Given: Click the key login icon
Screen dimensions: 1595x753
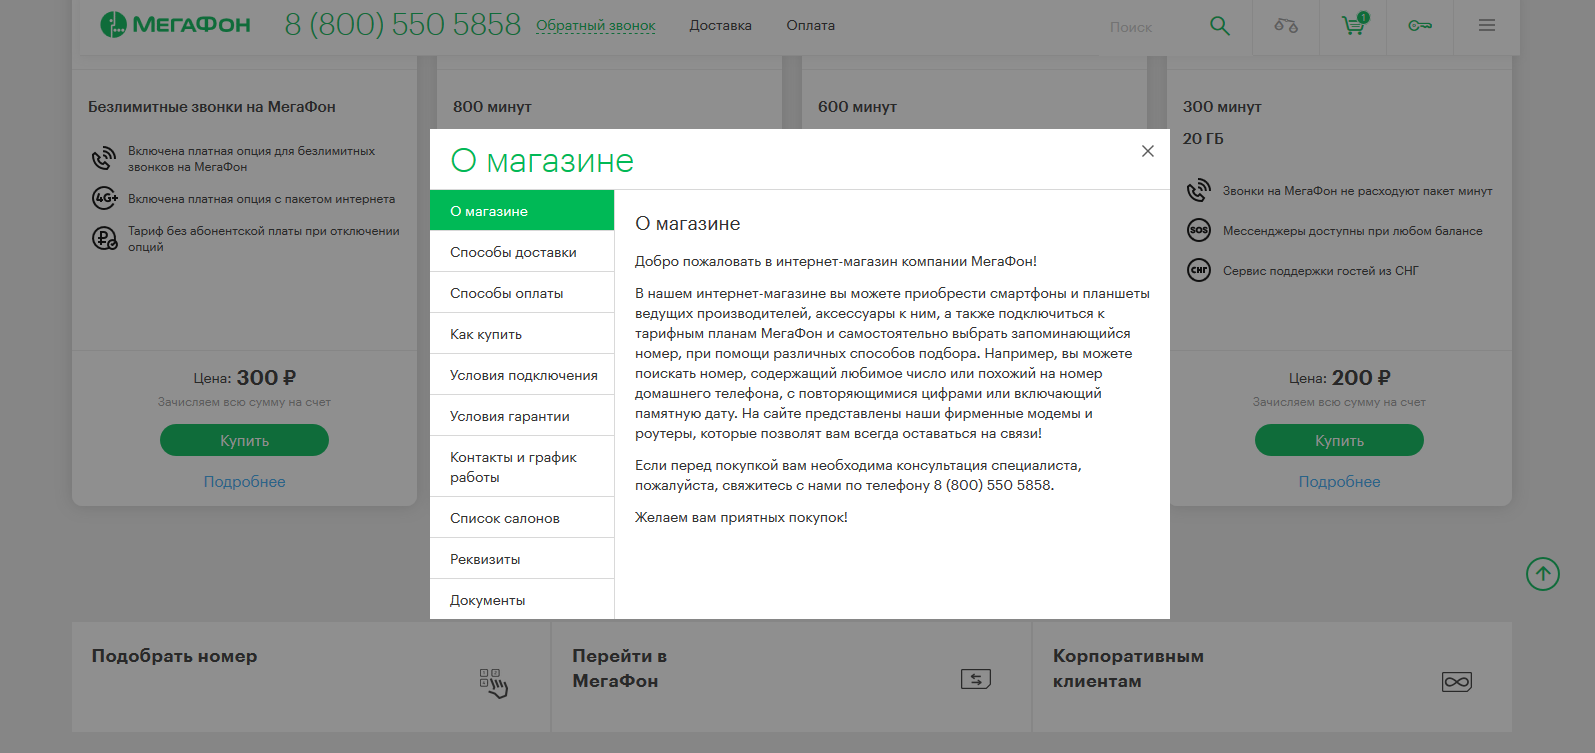Looking at the screenshot, I should point(1420,26).
